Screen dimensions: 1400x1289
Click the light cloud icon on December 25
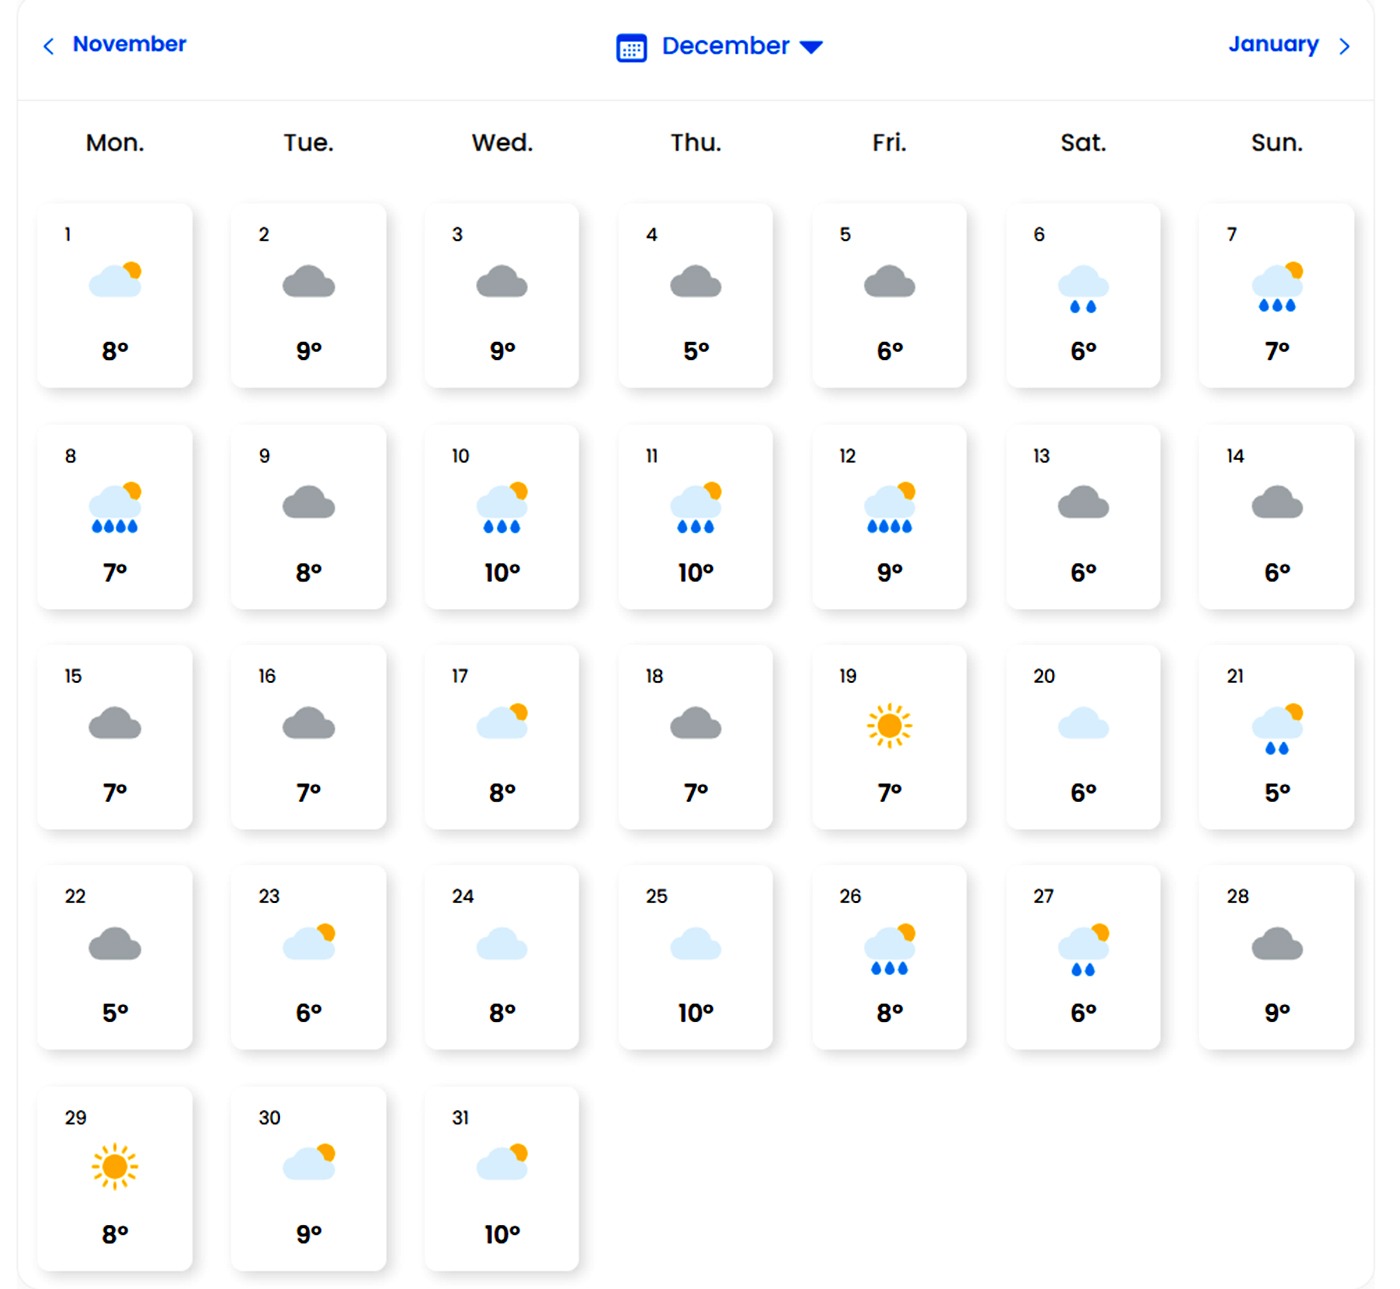pos(695,944)
